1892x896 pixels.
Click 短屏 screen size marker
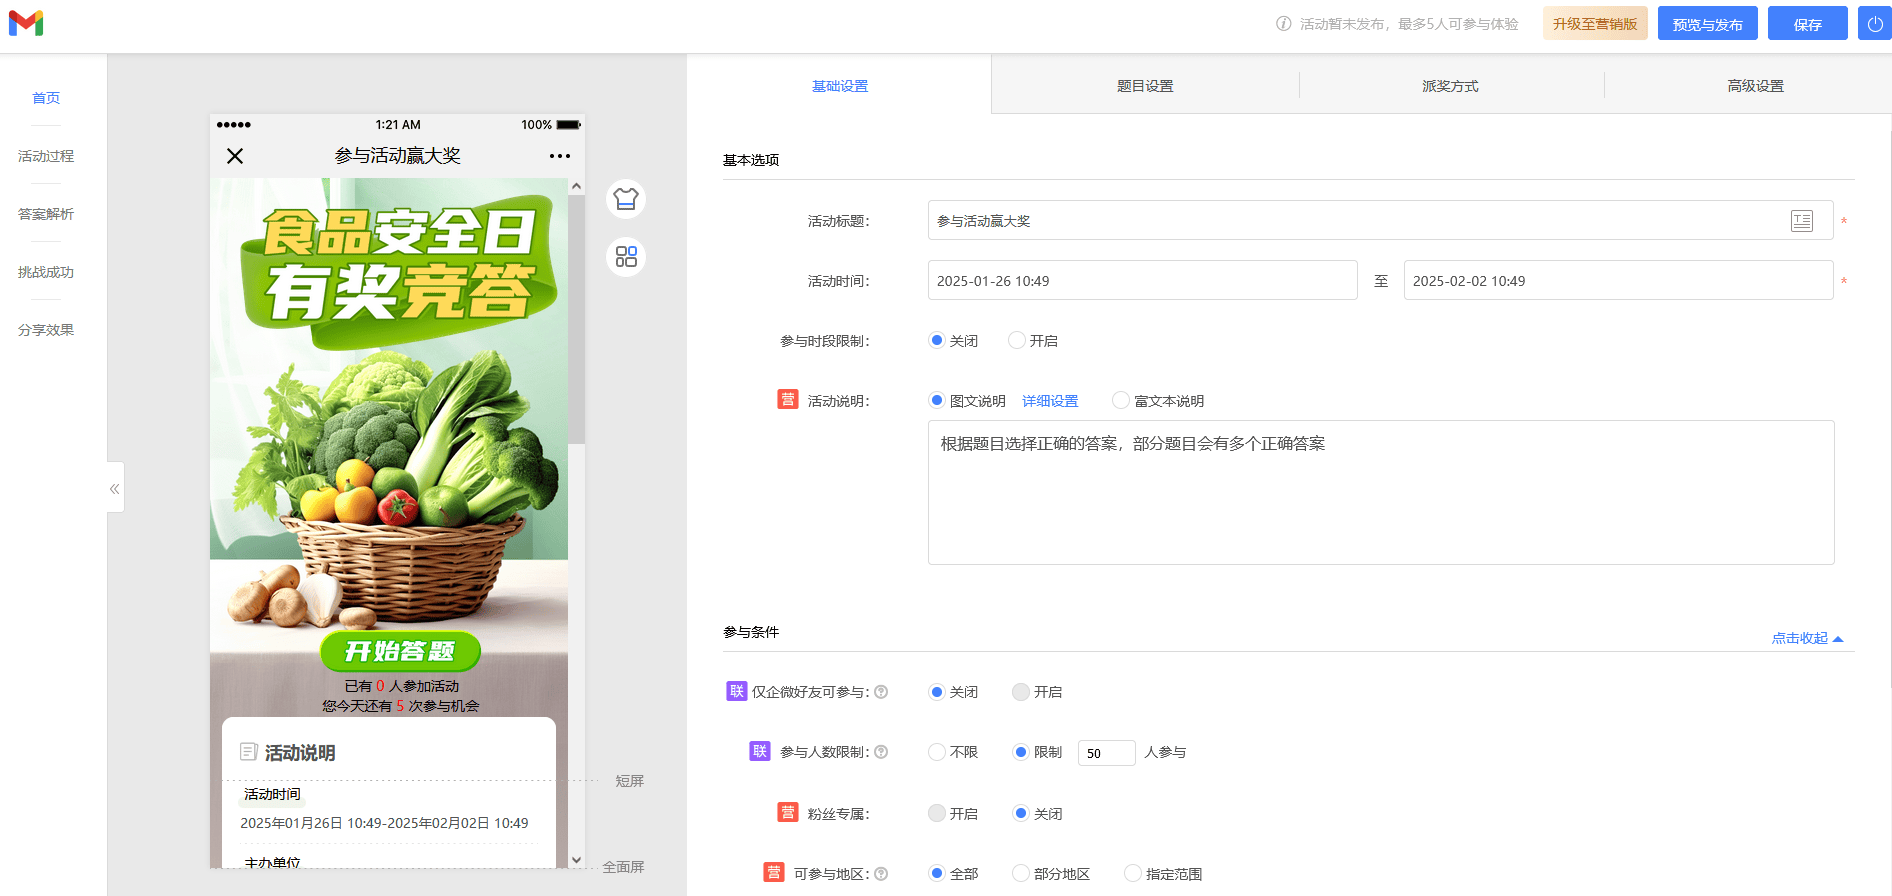coord(630,781)
